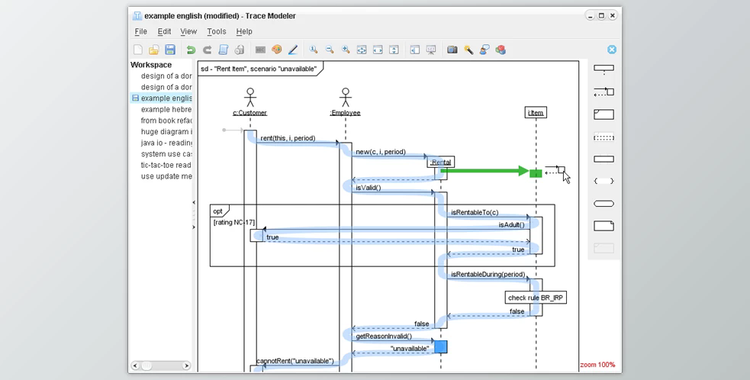Click the fit diagram to window icon

(x=362, y=50)
